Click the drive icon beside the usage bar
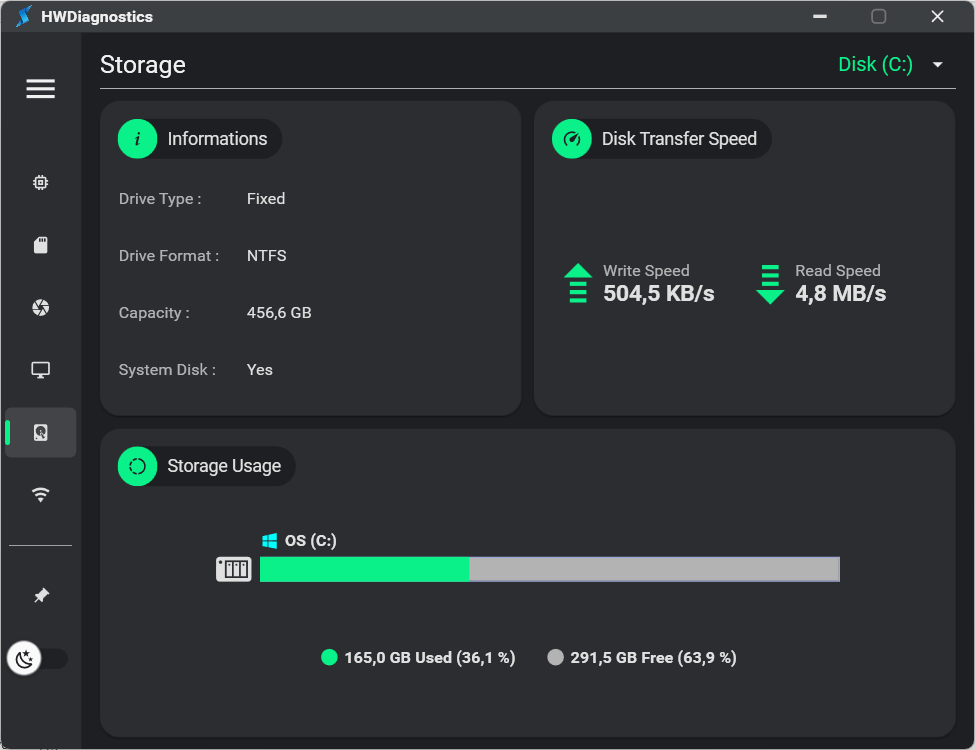Screen dimensions: 975x750 (x=234, y=569)
